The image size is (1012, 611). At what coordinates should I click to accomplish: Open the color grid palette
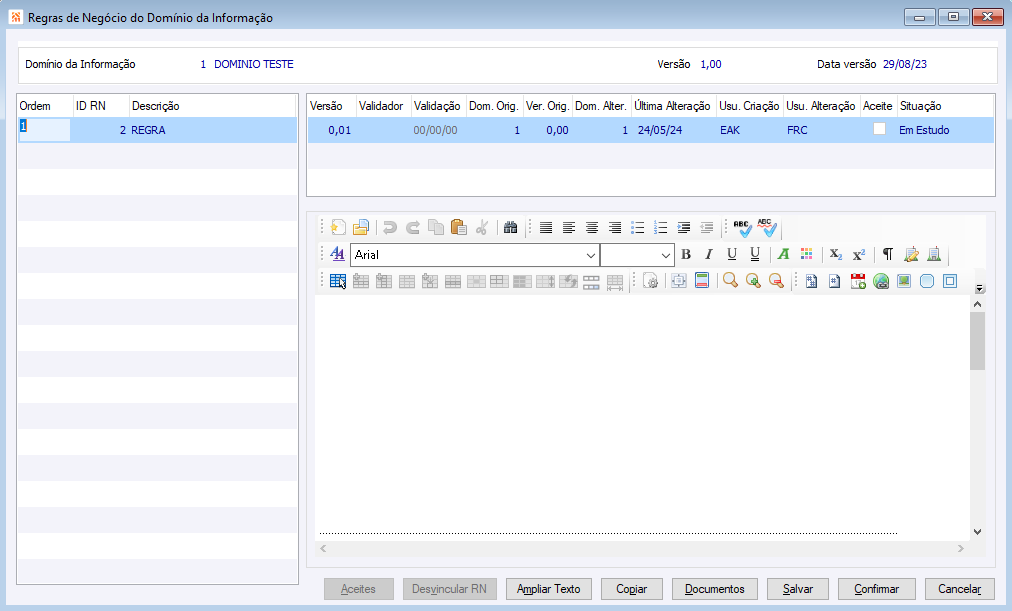(807, 254)
